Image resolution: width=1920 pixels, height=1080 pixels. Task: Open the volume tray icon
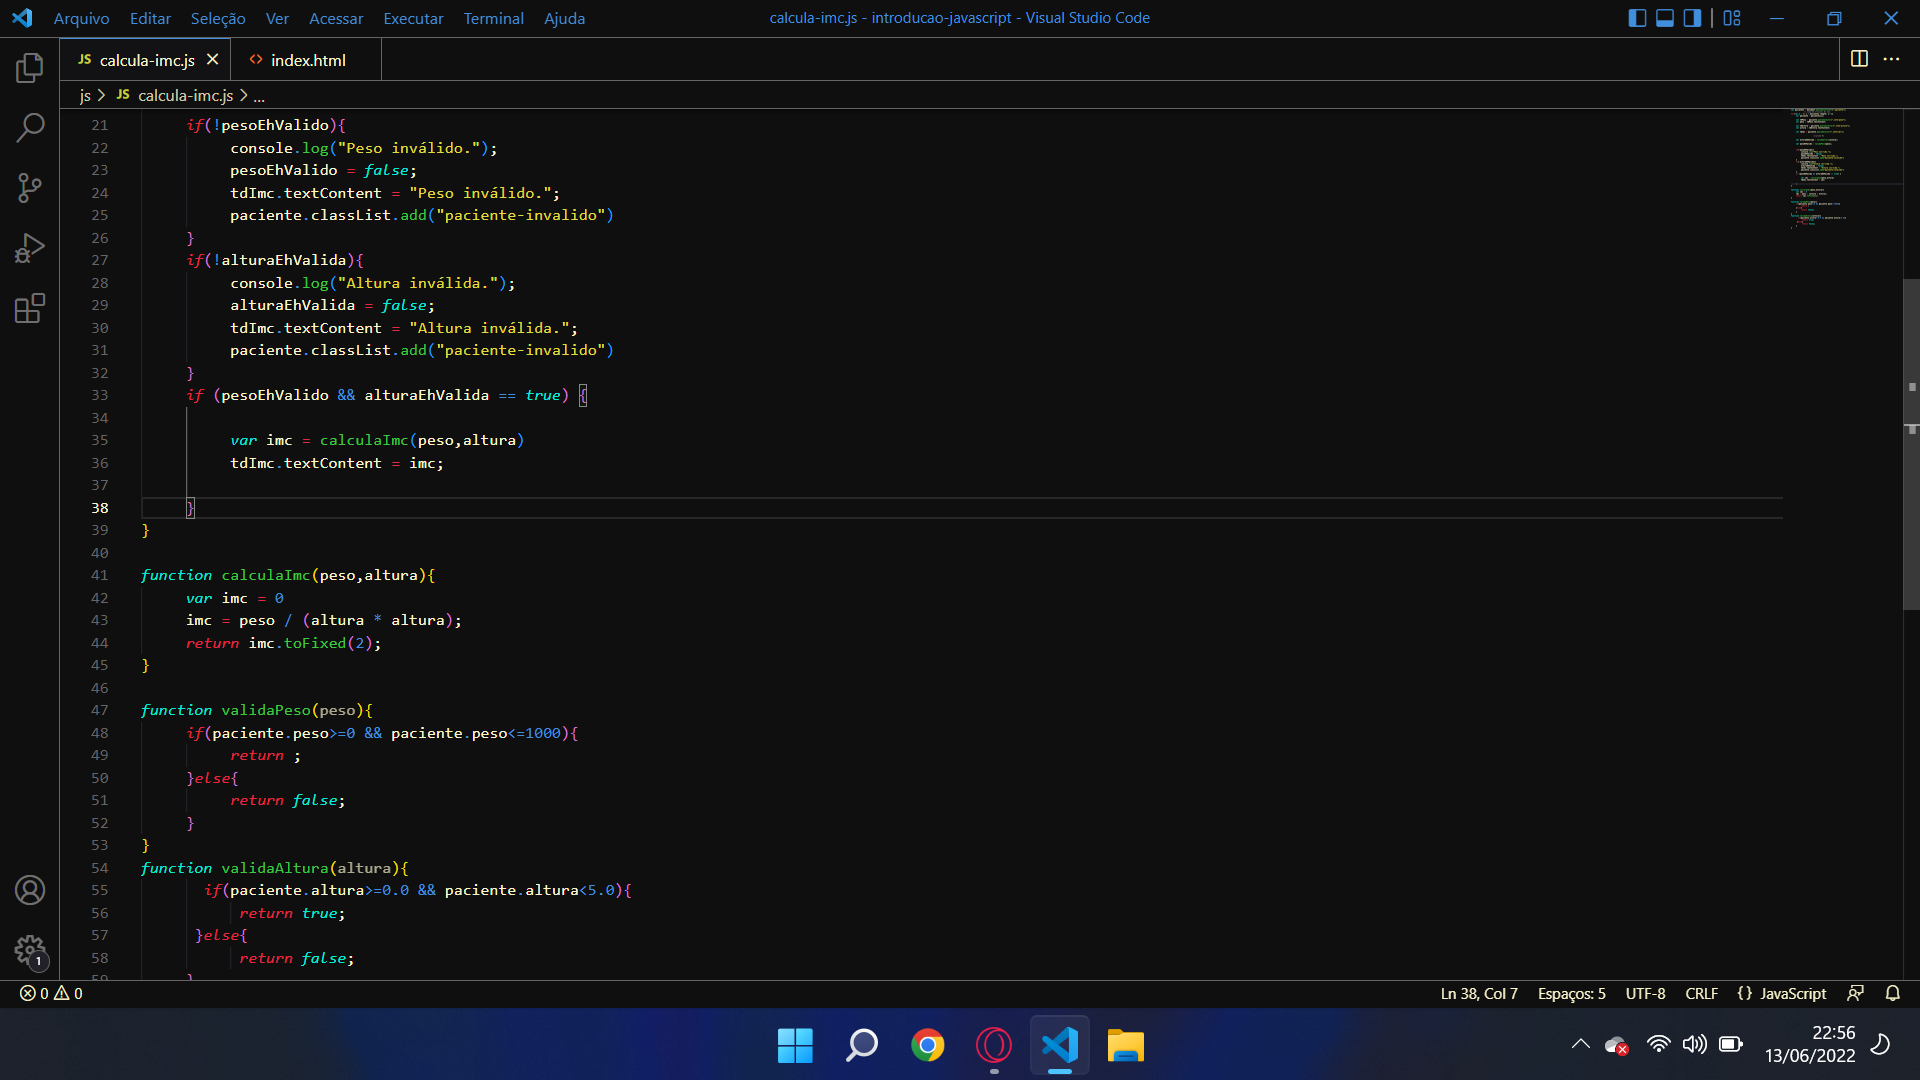click(1694, 1044)
